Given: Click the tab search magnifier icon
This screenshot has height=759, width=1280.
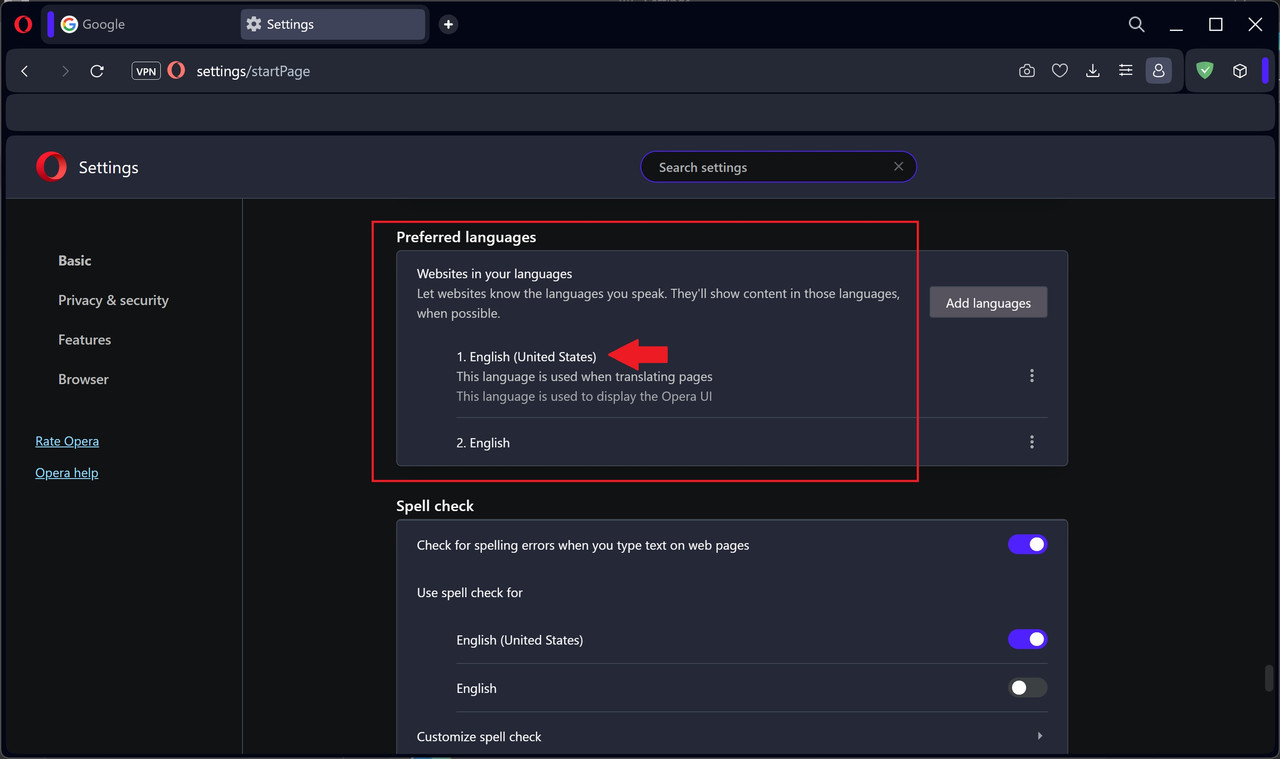Looking at the screenshot, I should (1136, 24).
